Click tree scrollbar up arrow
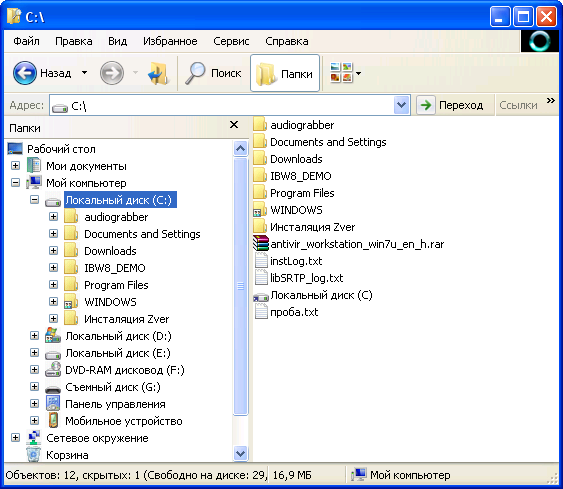The image size is (563, 489). coord(240,148)
